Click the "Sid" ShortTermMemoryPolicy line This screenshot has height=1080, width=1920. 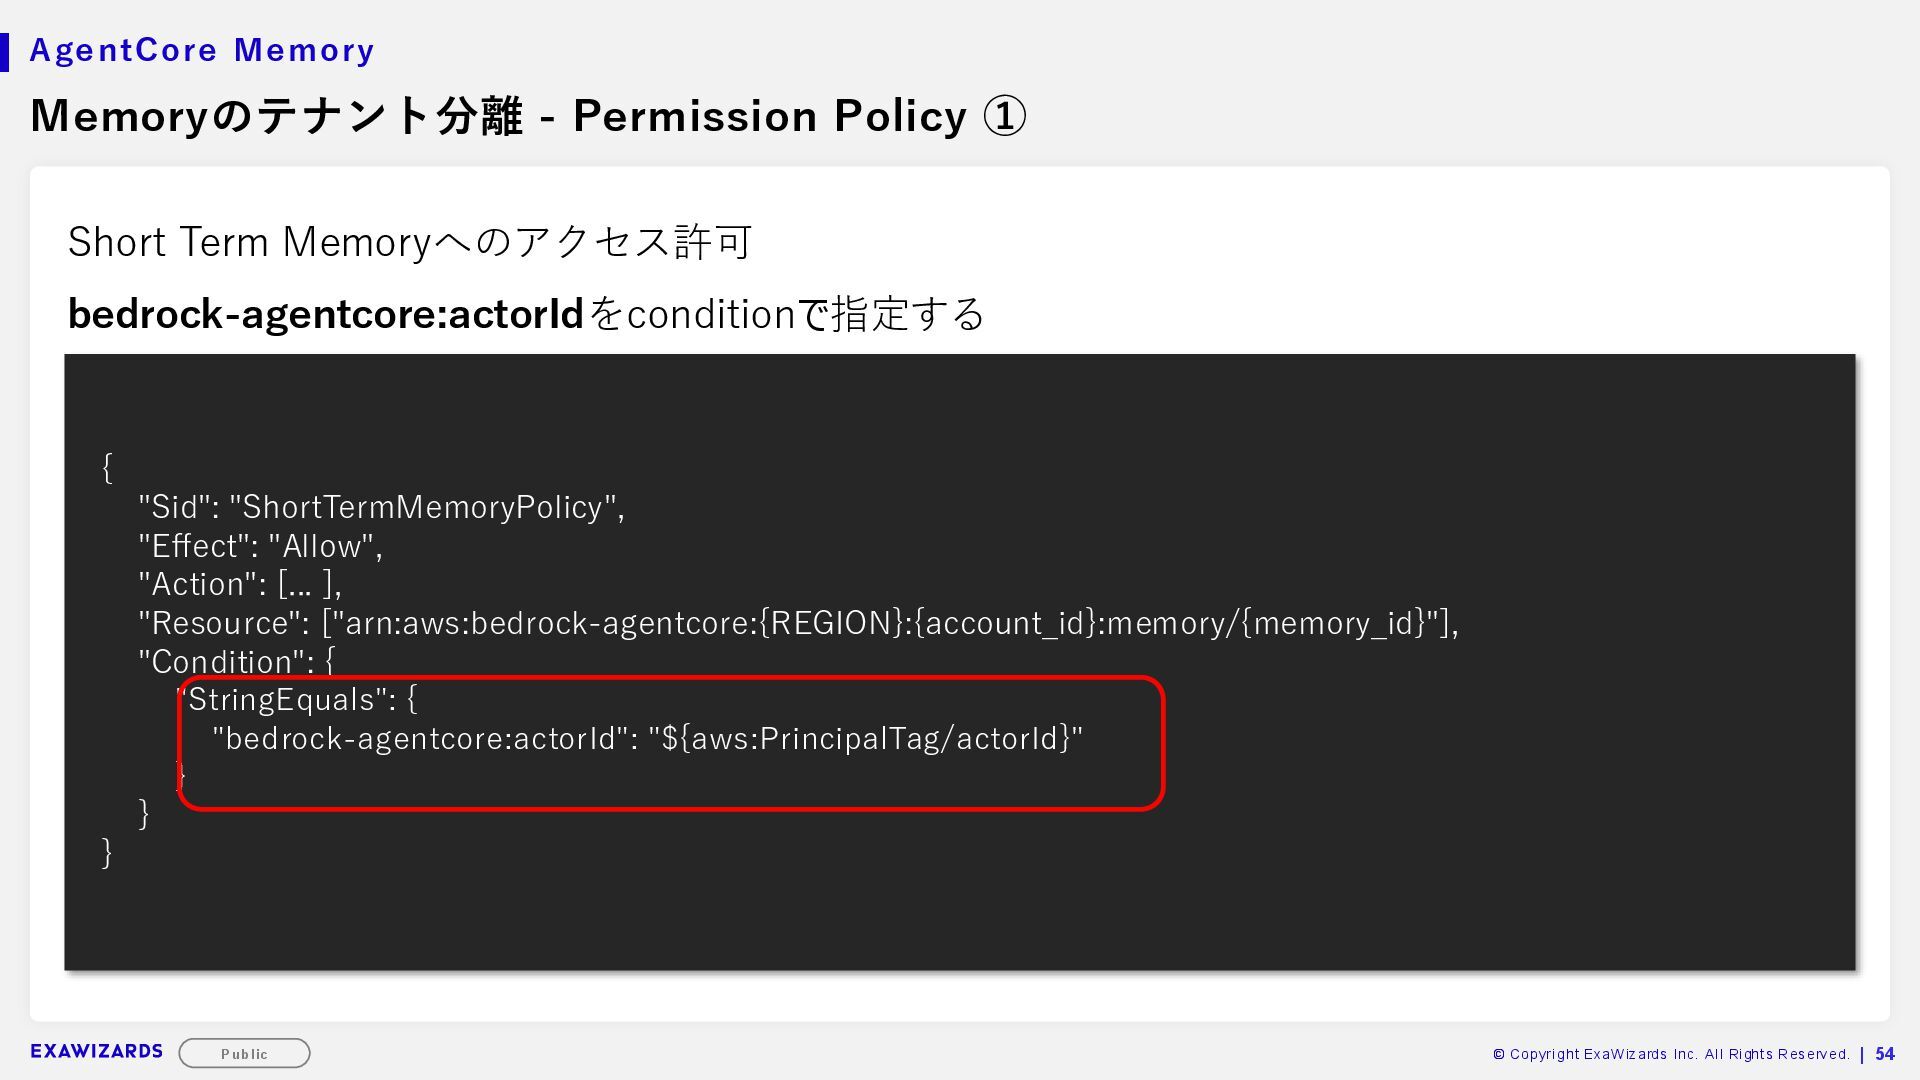point(381,507)
